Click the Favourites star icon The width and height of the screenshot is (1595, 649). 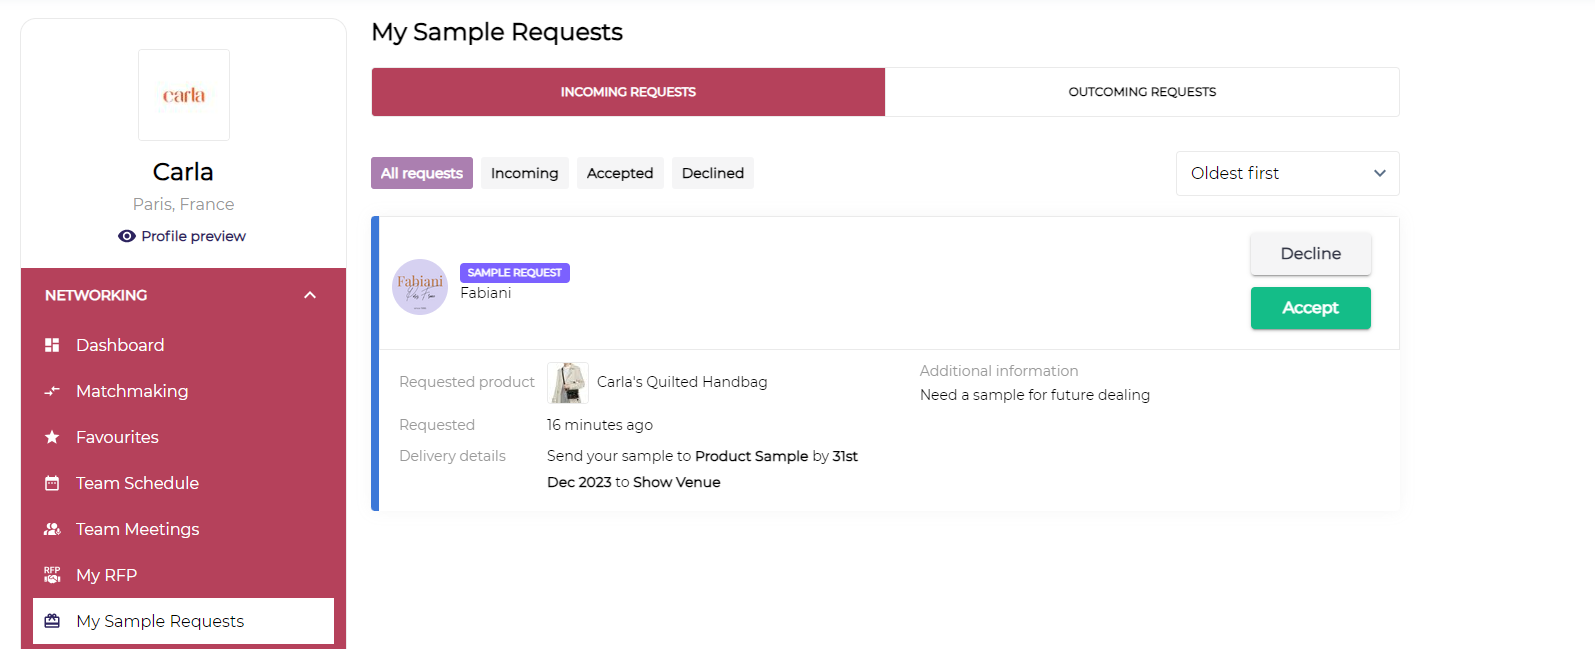[x=52, y=437]
